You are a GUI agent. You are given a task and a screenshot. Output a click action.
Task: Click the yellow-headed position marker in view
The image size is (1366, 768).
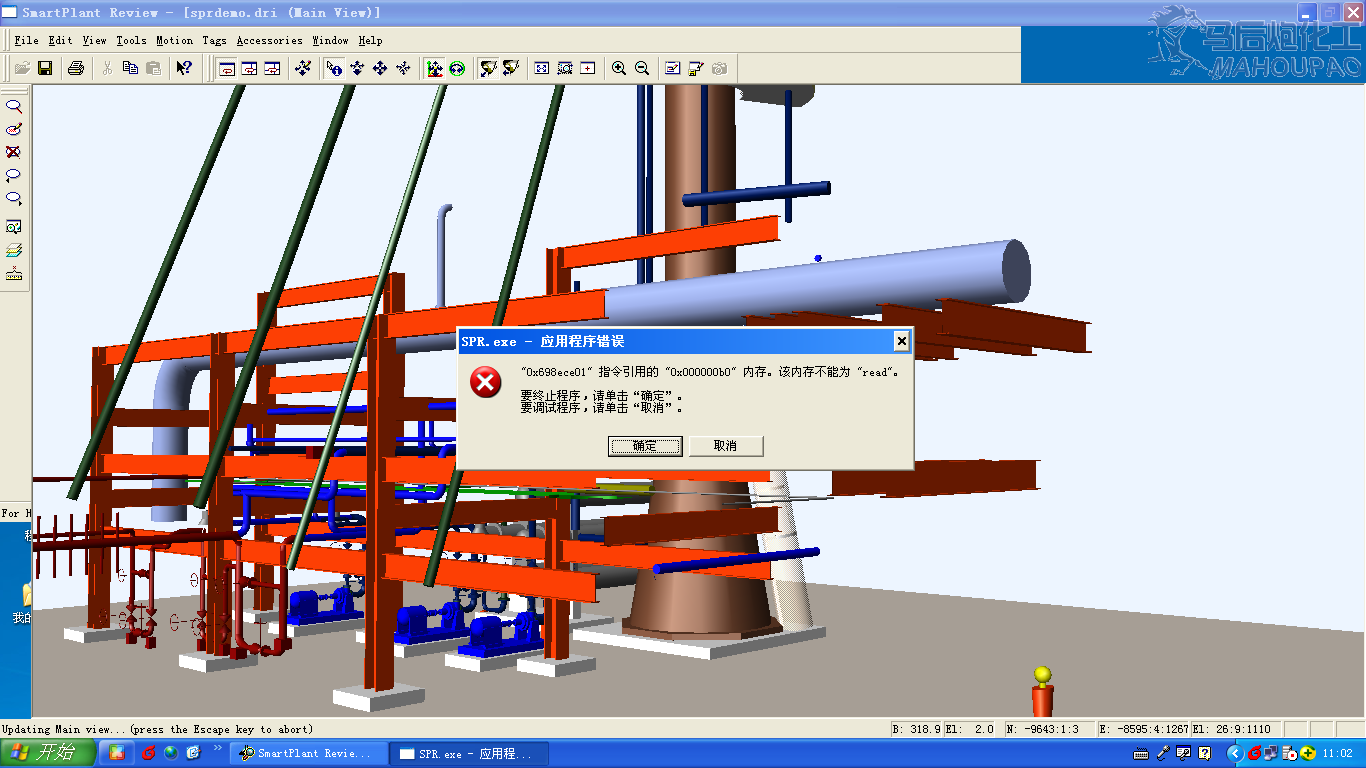(1043, 691)
